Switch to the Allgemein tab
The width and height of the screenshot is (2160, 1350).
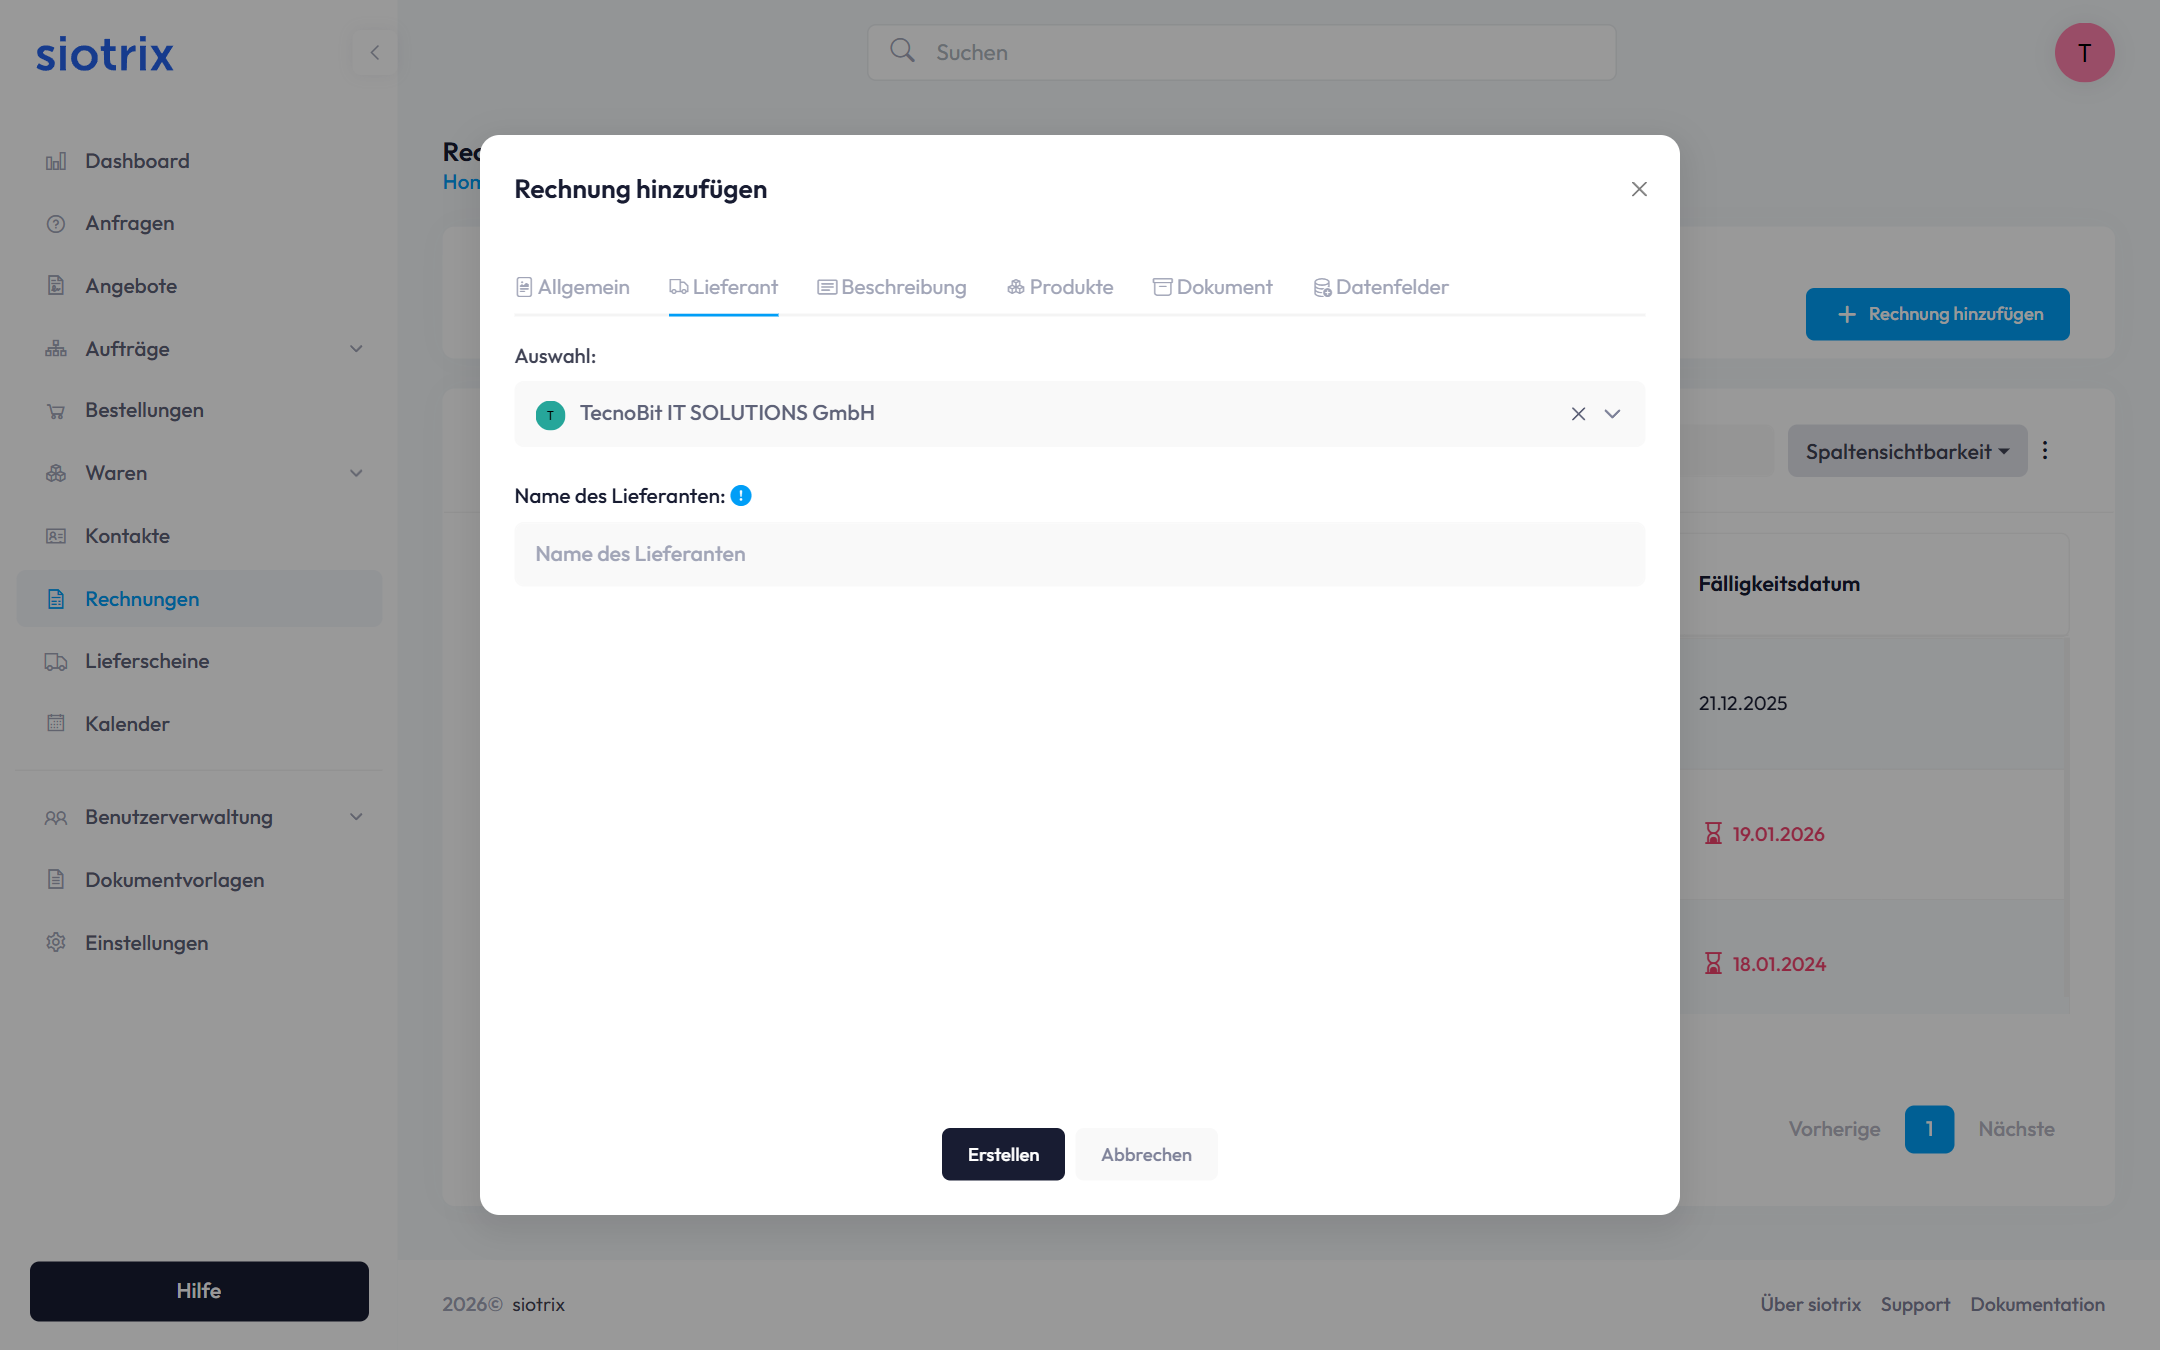(573, 287)
